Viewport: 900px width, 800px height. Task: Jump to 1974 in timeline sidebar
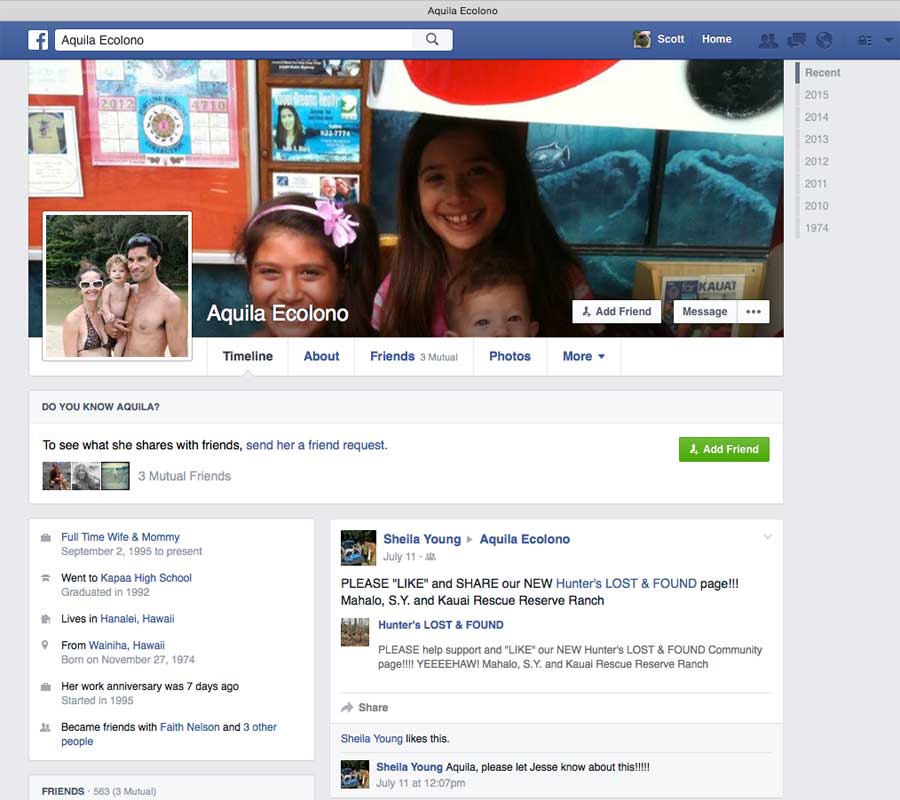pyautogui.click(x=816, y=228)
